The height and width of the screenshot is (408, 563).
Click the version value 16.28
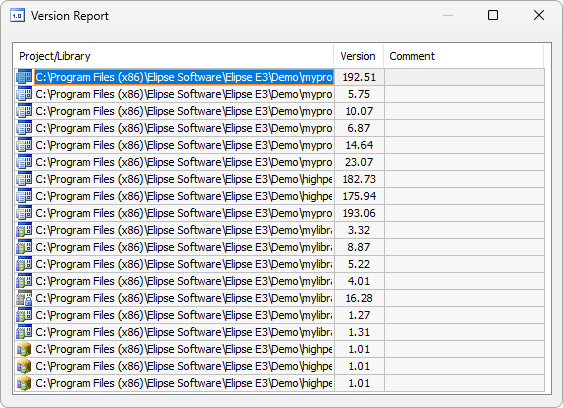coord(359,298)
